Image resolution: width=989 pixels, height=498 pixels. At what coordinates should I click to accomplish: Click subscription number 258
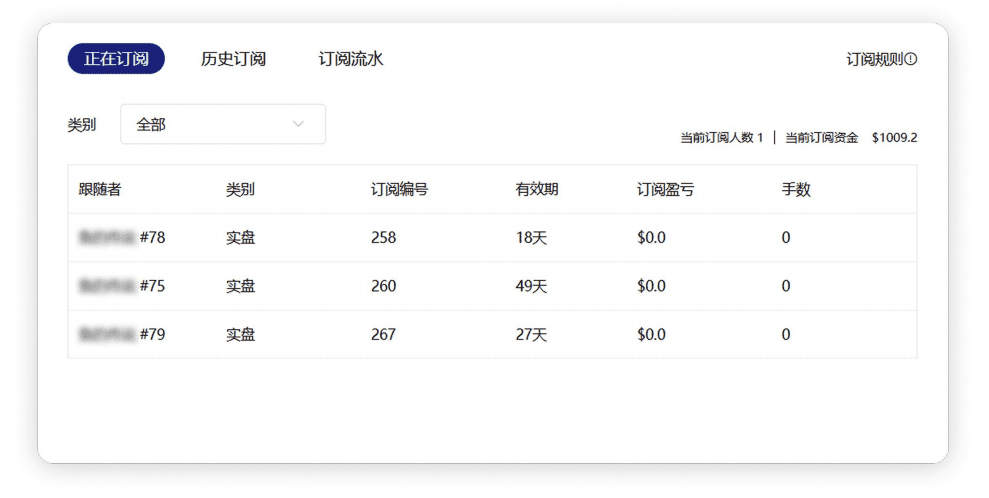(x=383, y=238)
